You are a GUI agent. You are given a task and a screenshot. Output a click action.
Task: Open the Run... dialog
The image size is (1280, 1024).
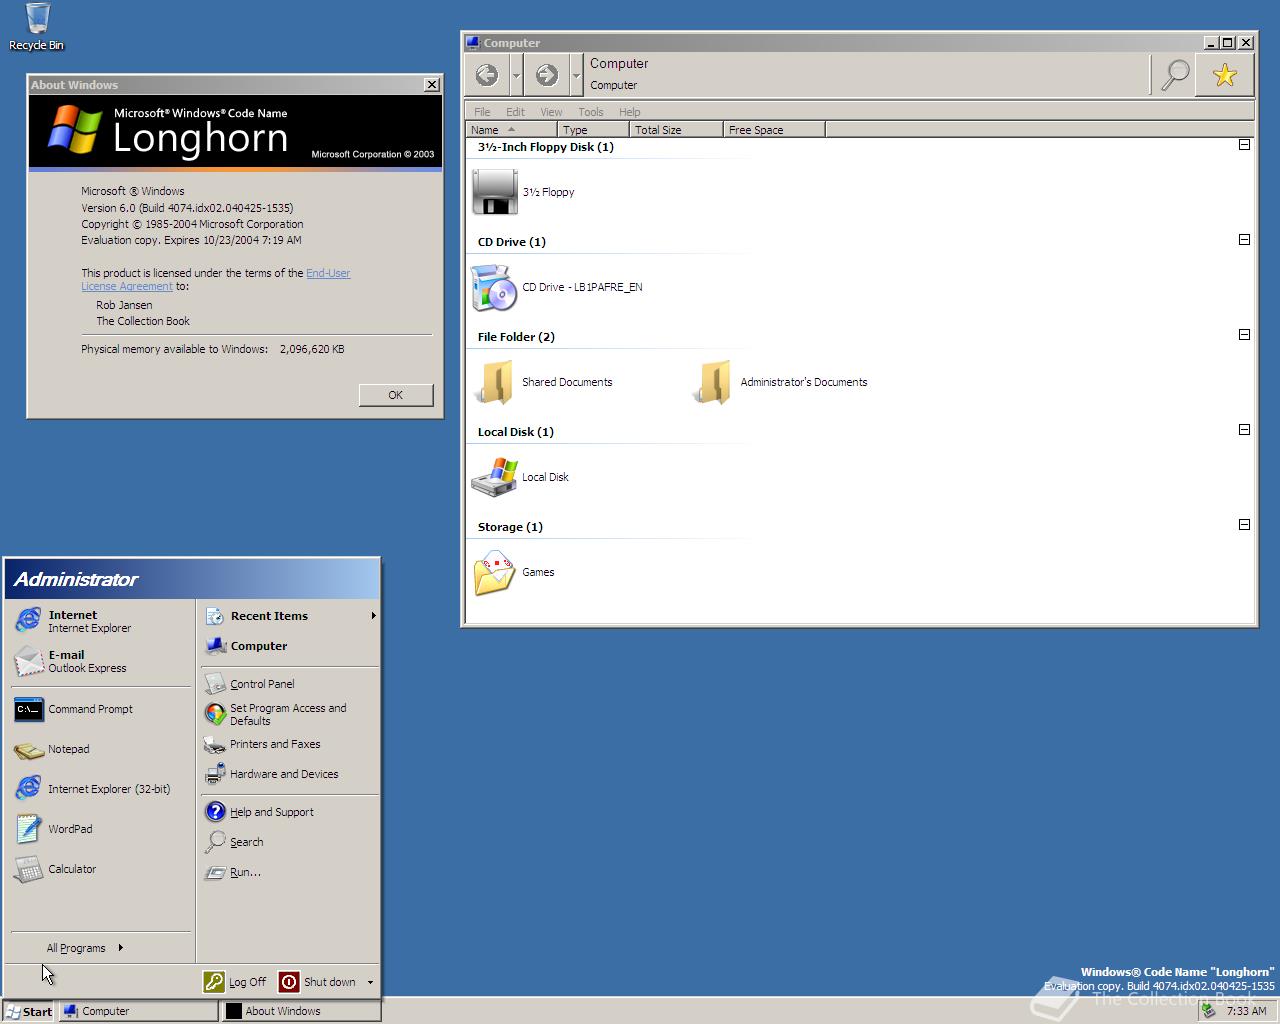pyautogui.click(x=289, y=872)
